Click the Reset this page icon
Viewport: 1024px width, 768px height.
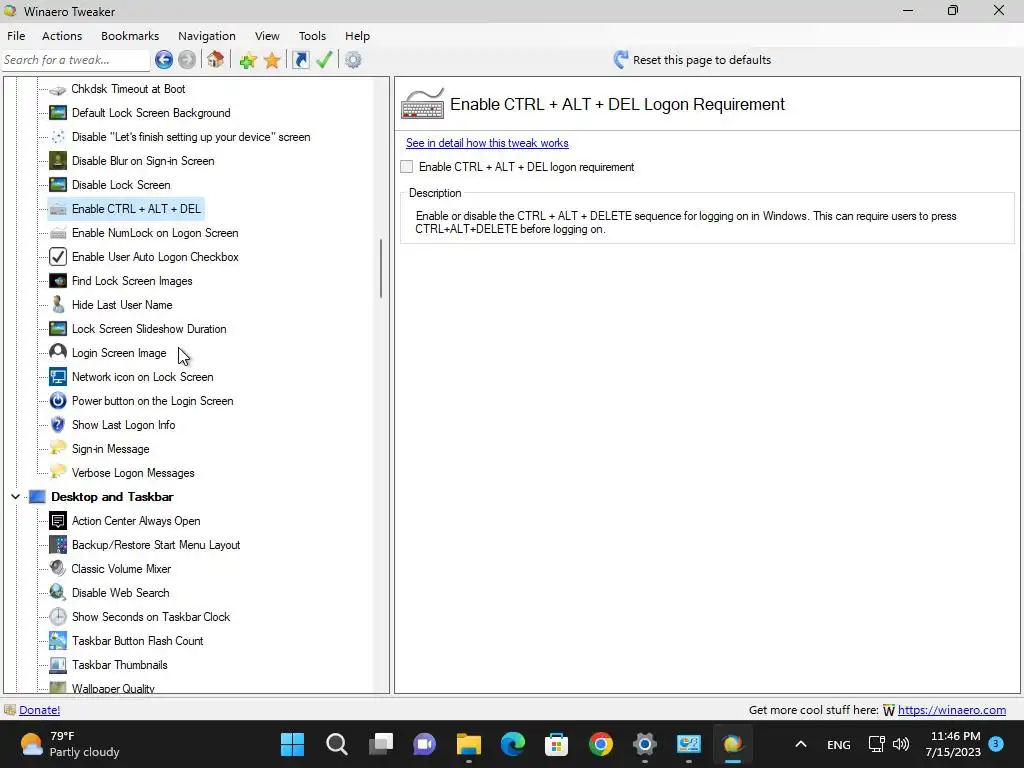(x=621, y=60)
